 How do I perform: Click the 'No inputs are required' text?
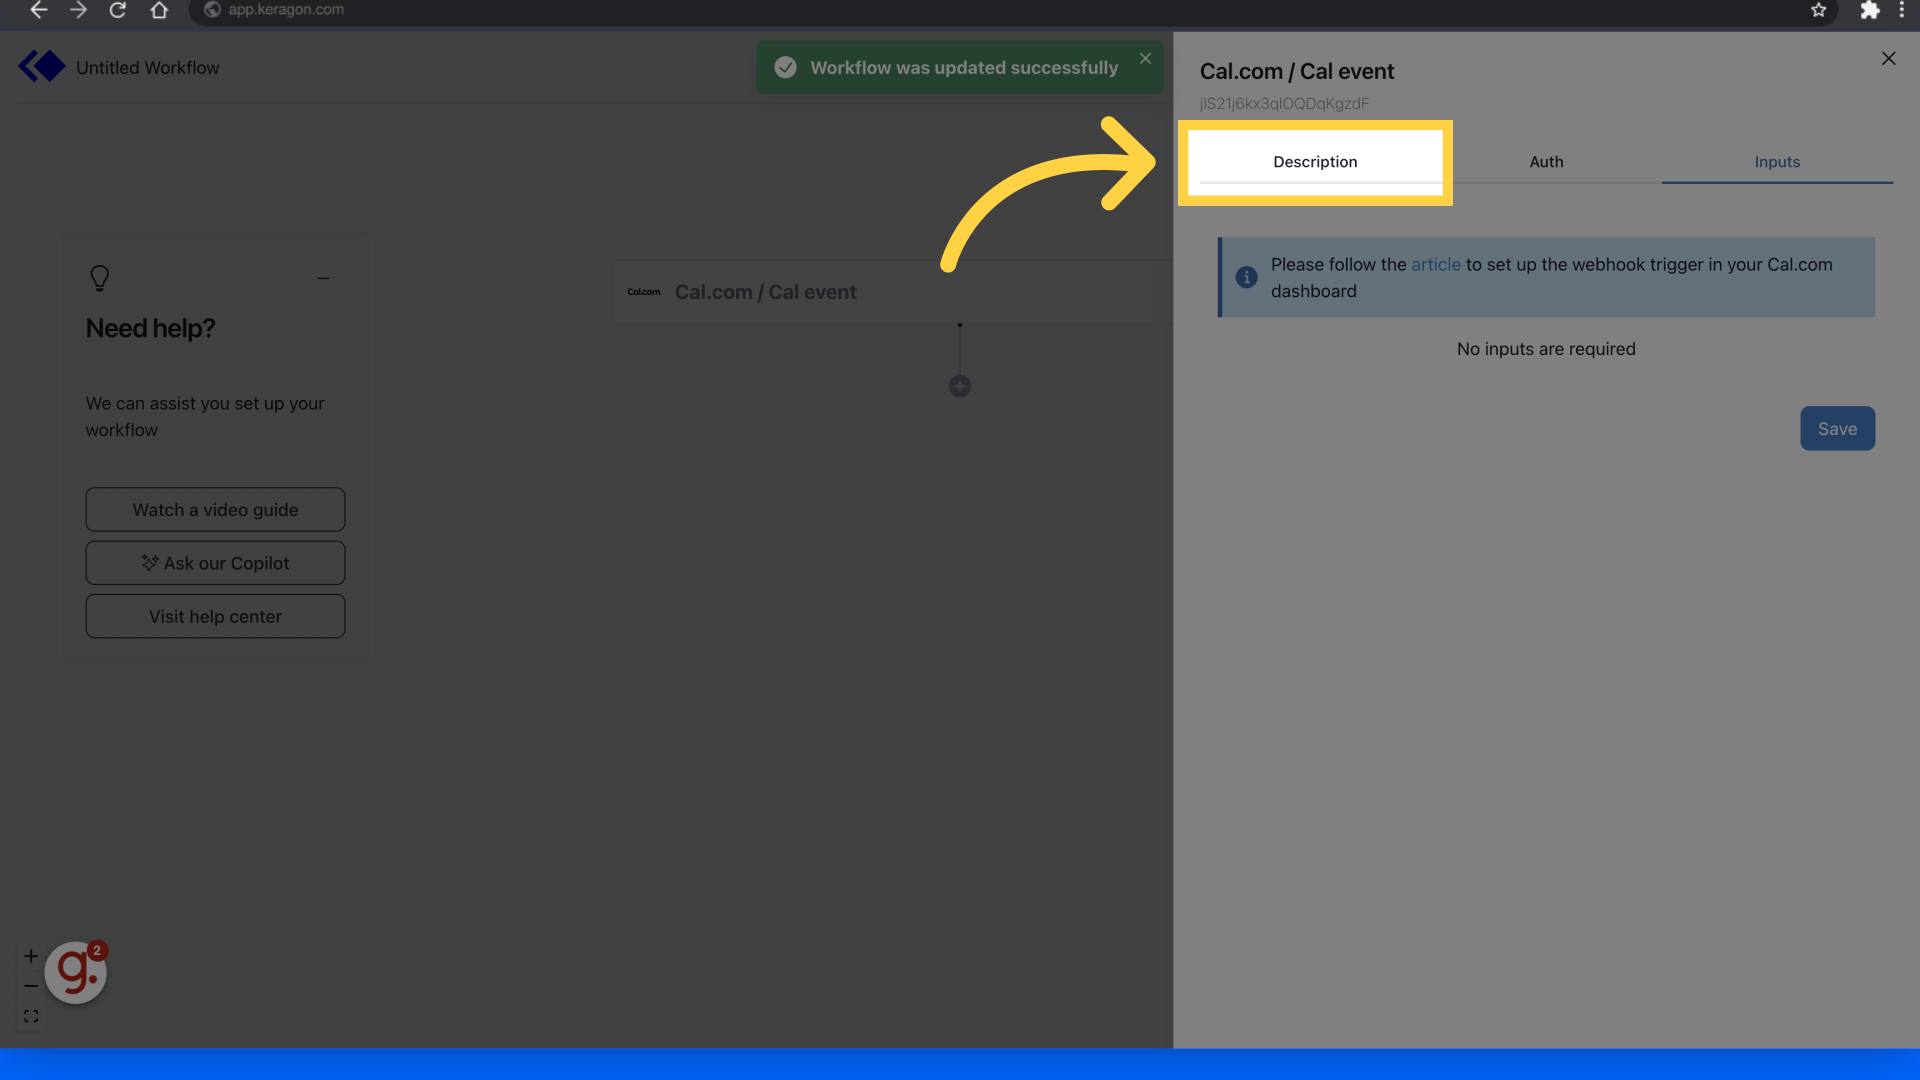[1546, 349]
